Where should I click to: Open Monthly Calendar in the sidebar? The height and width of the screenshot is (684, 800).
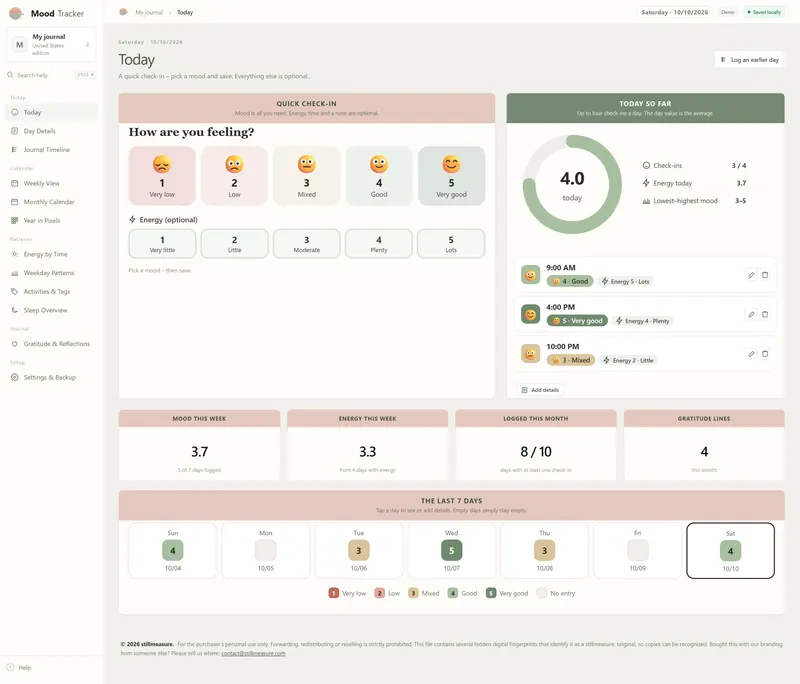point(52,202)
